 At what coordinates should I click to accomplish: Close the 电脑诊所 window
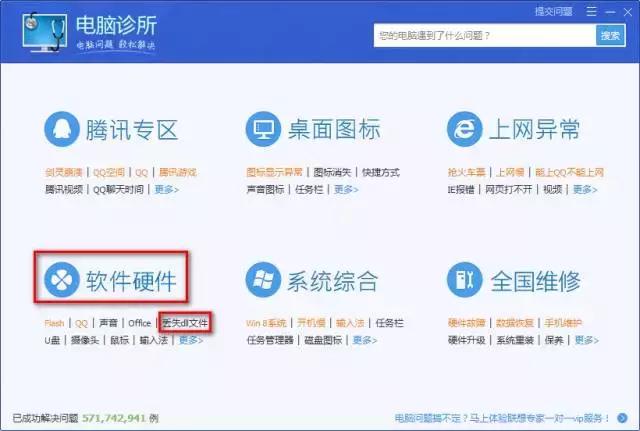coord(628,12)
